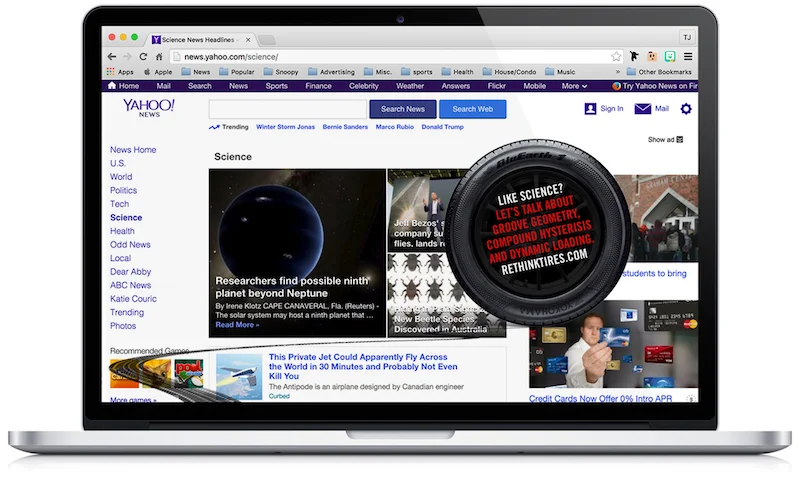Click the orange face extension icon
The height and width of the screenshot is (482, 800).
[652, 57]
